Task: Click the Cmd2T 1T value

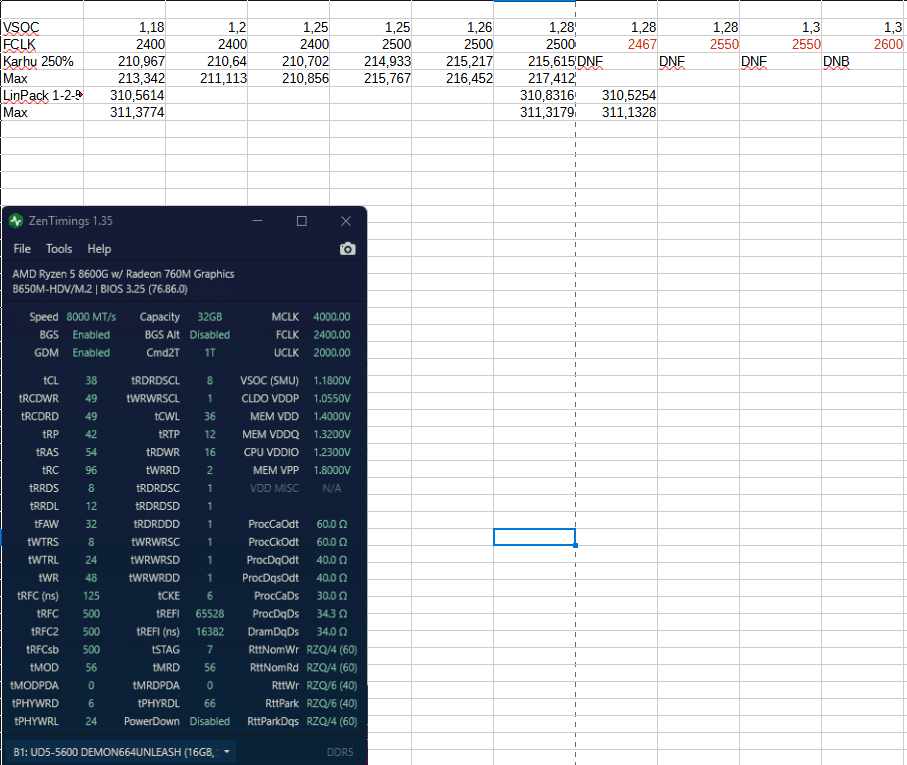Action: pos(209,353)
